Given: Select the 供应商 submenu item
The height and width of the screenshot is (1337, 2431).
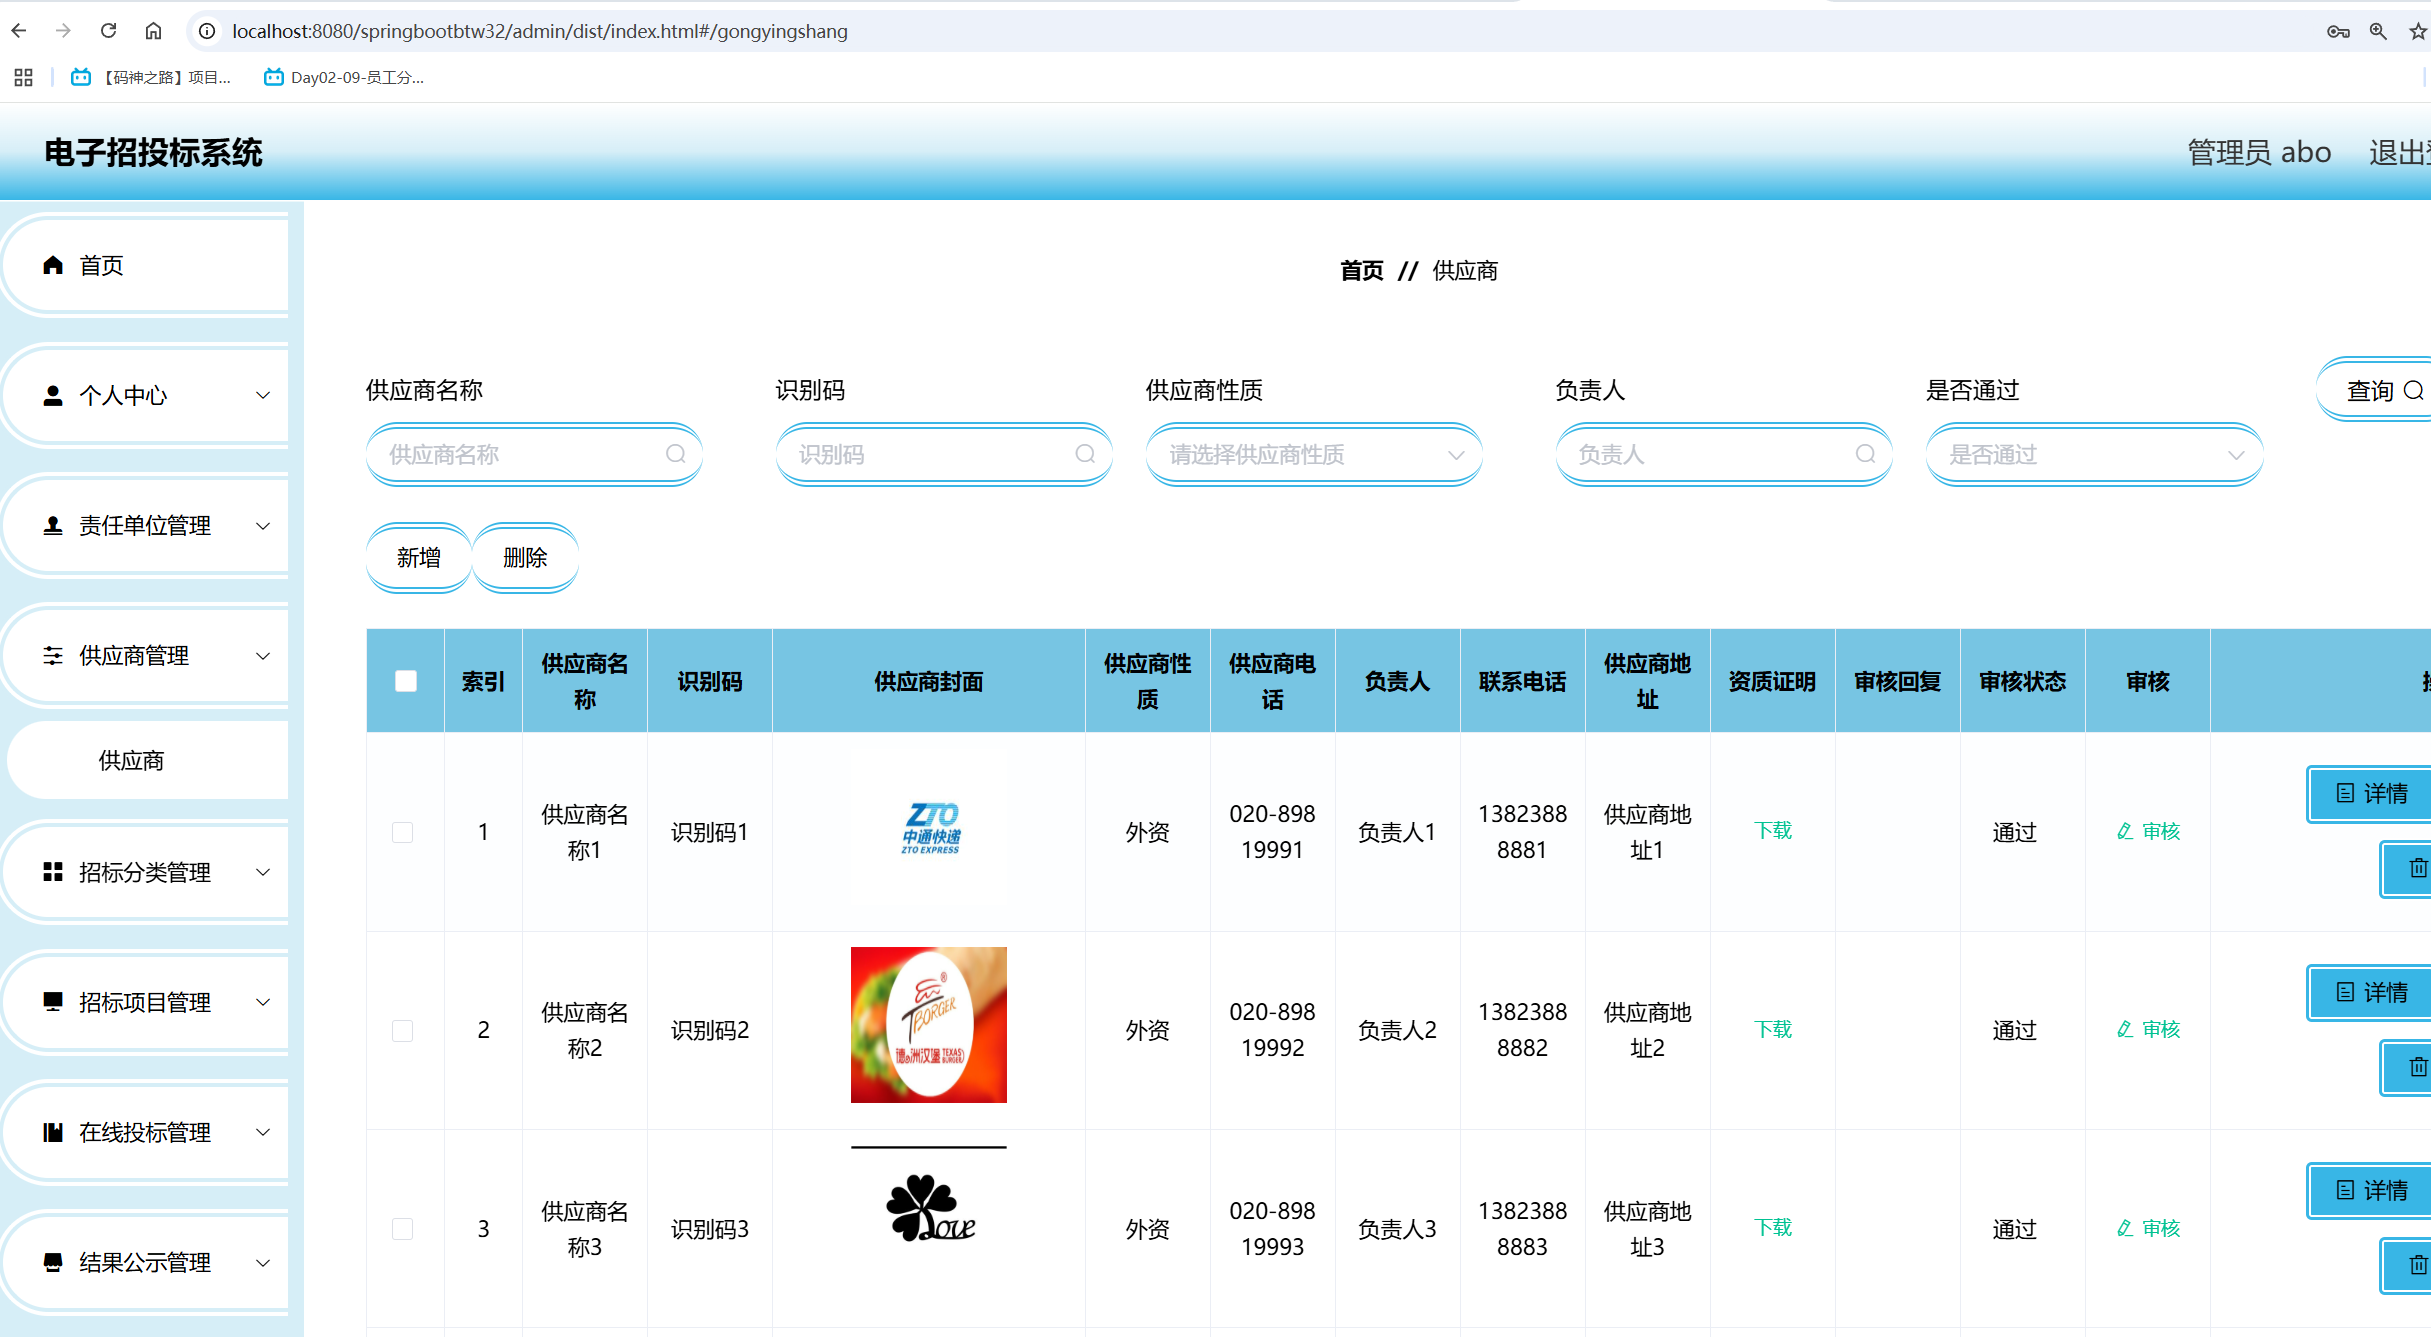Looking at the screenshot, I should click(x=148, y=760).
